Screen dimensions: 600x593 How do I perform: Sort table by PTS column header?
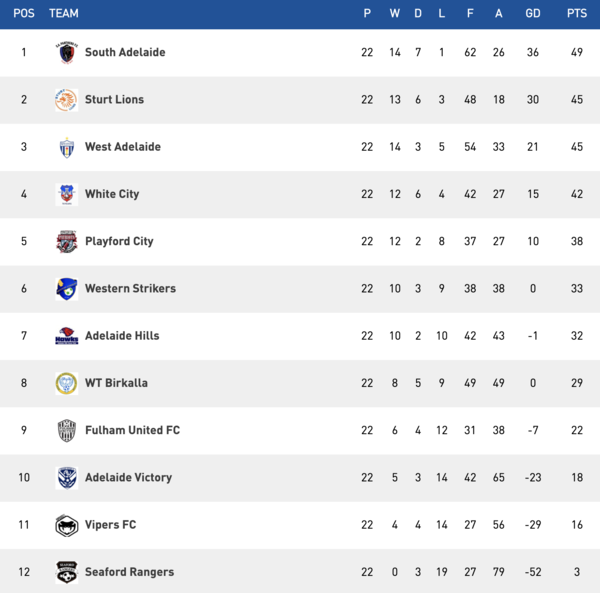point(577,14)
